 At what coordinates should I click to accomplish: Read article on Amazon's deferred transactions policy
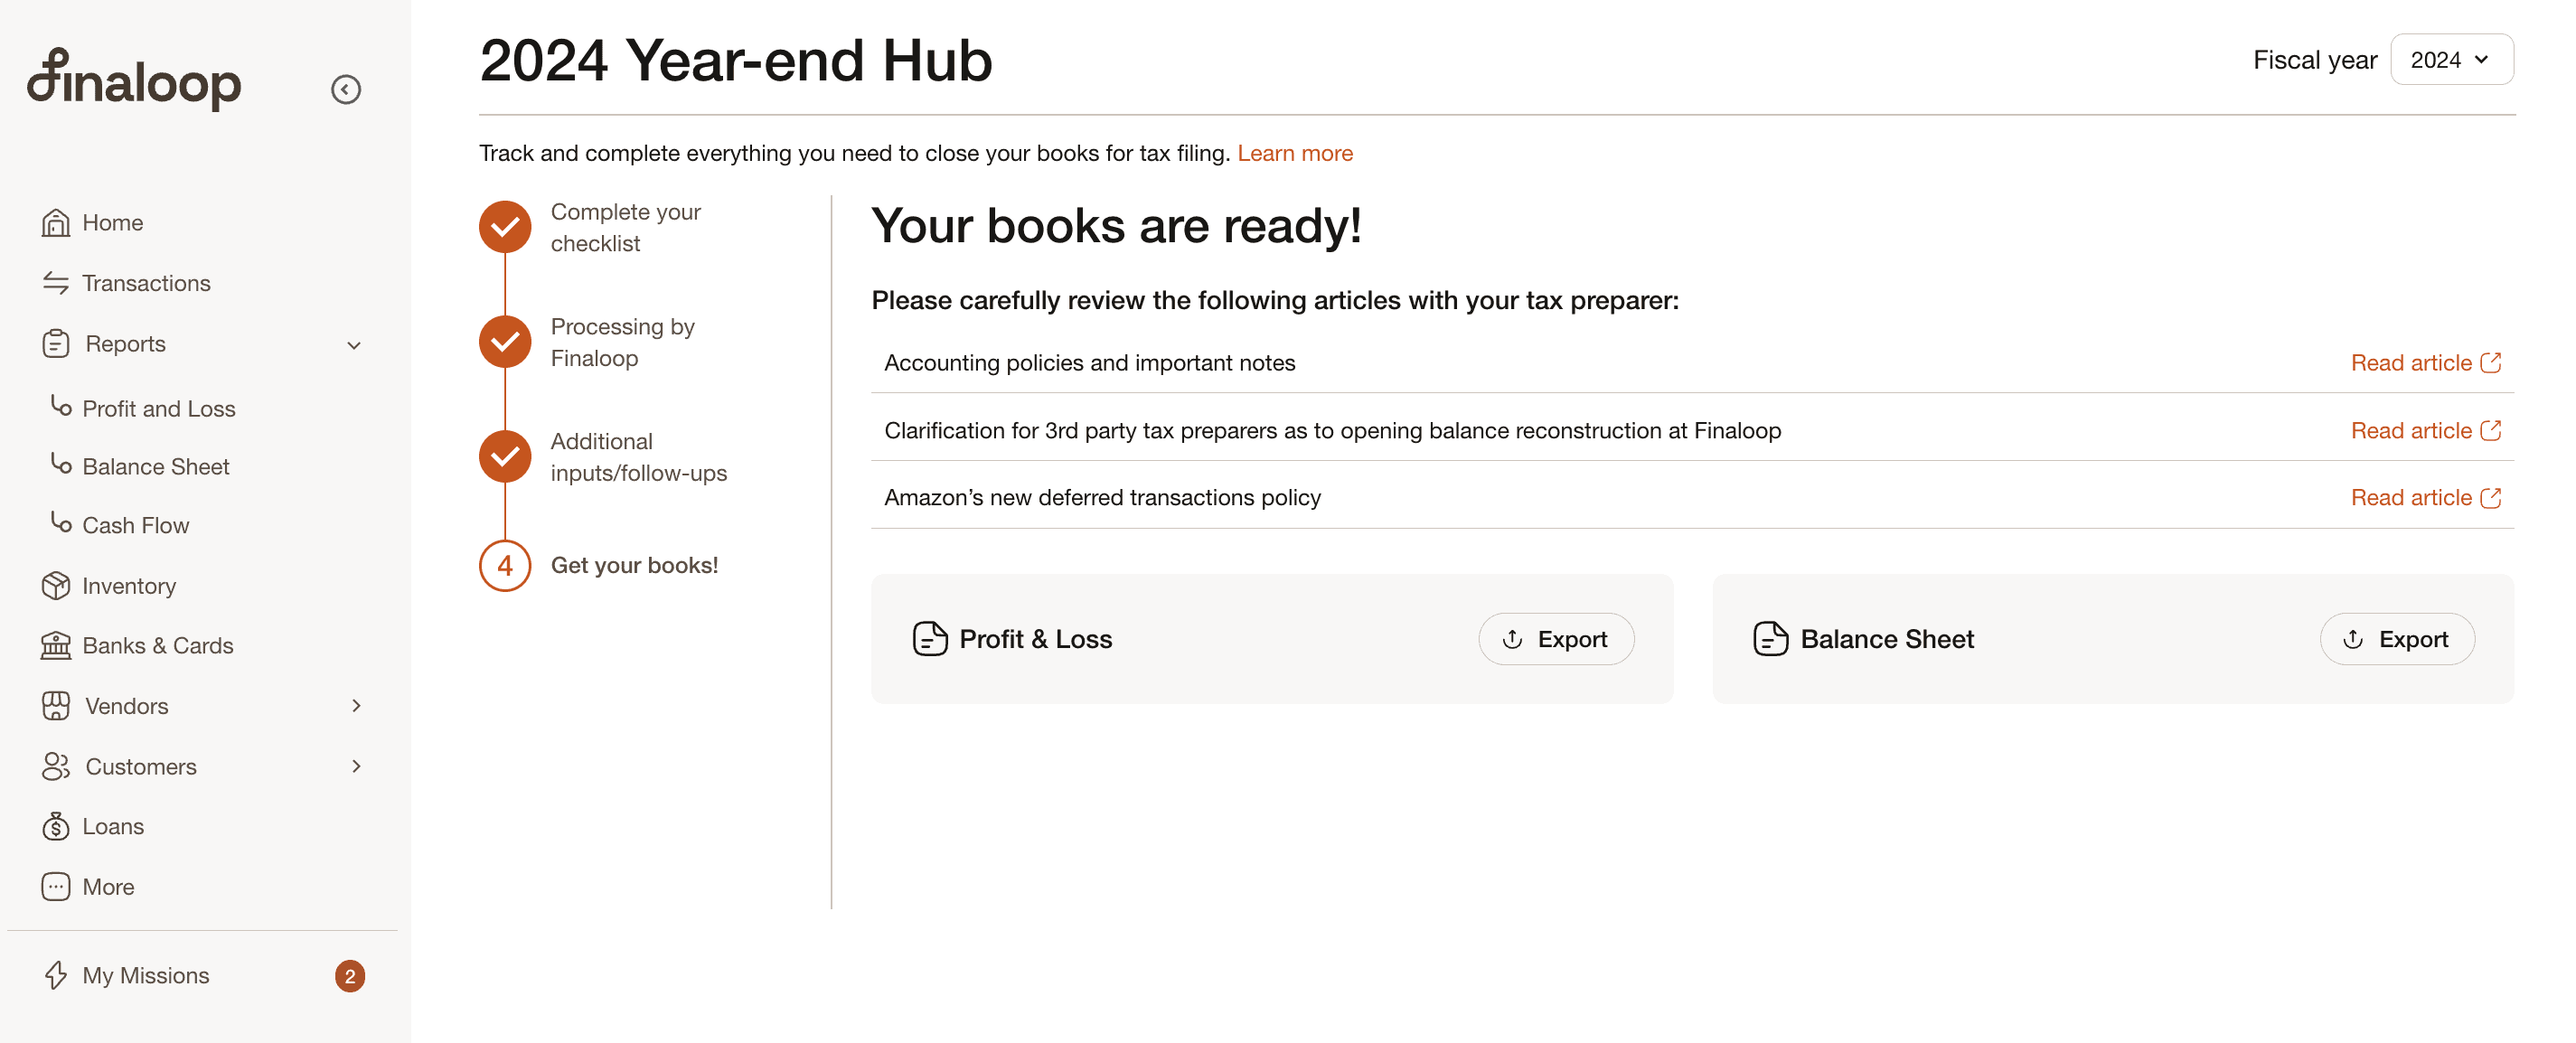pyautogui.click(x=2426, y=497)
